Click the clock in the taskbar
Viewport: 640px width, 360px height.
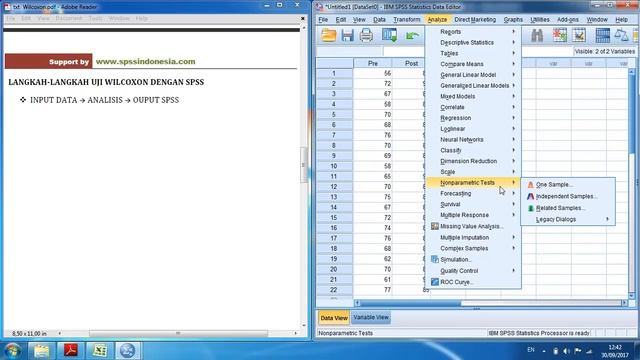tap(615, 351)
